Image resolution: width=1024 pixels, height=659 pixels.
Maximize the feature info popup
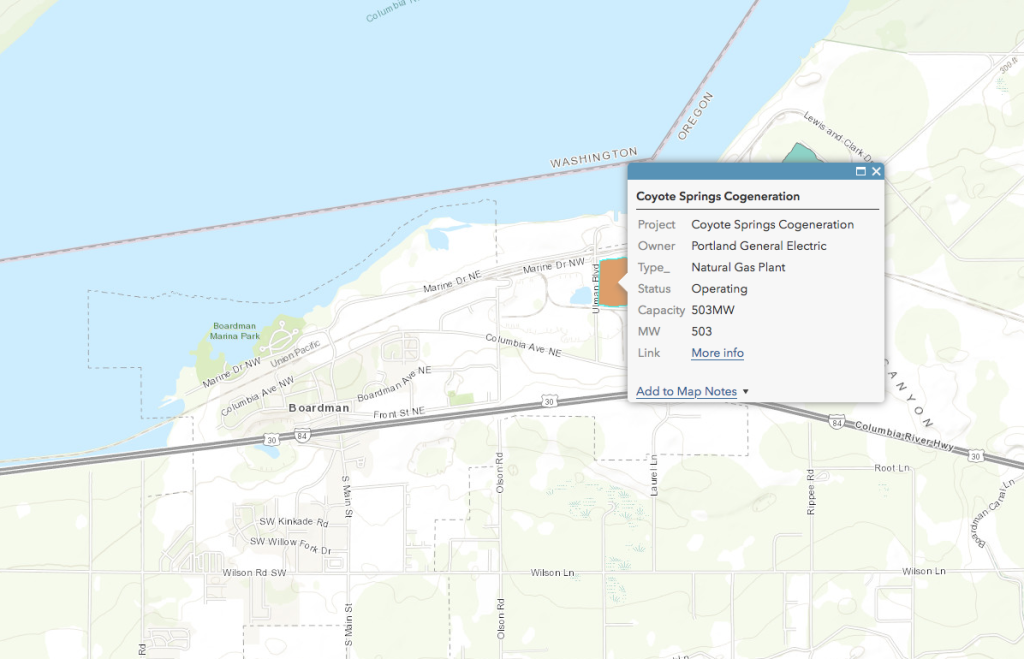861,172
